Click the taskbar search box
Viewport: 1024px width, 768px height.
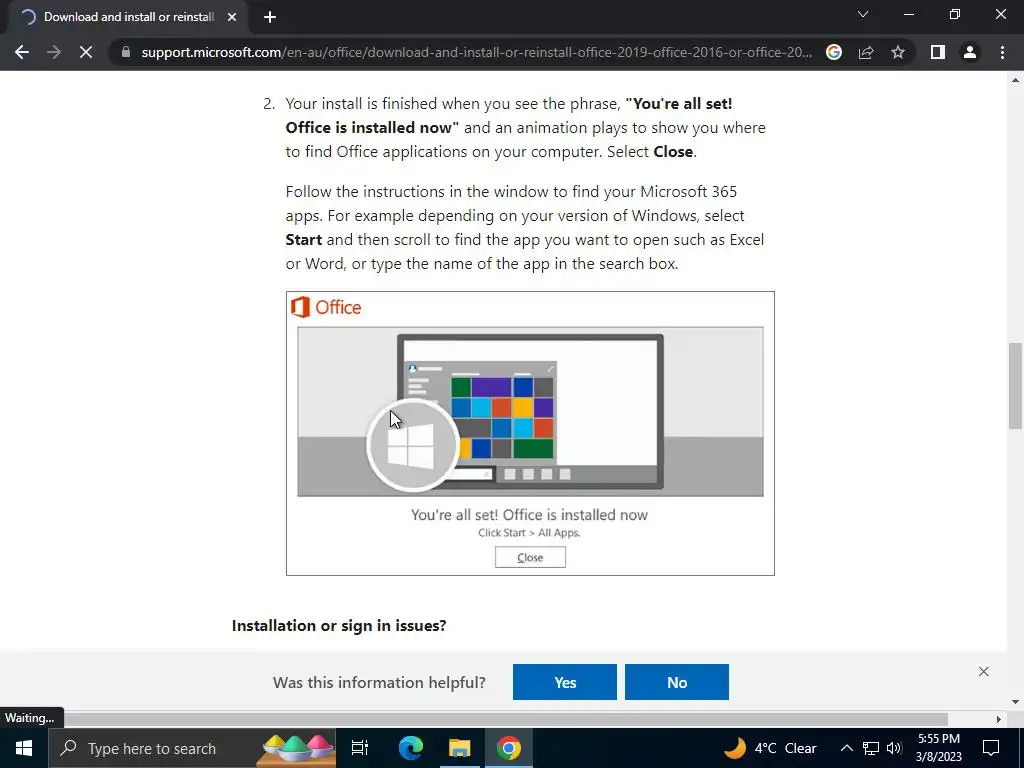192,748
